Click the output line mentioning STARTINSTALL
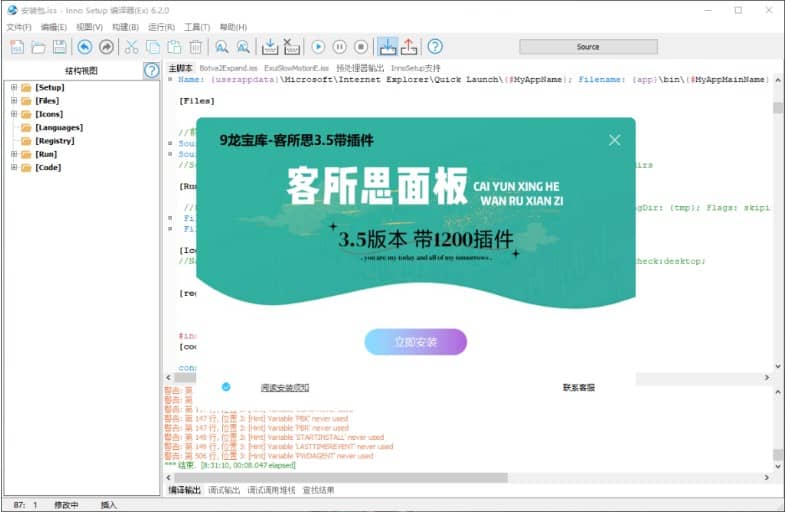Image resolution: width=785 pixels, height=512 pixels. point(274,437)
